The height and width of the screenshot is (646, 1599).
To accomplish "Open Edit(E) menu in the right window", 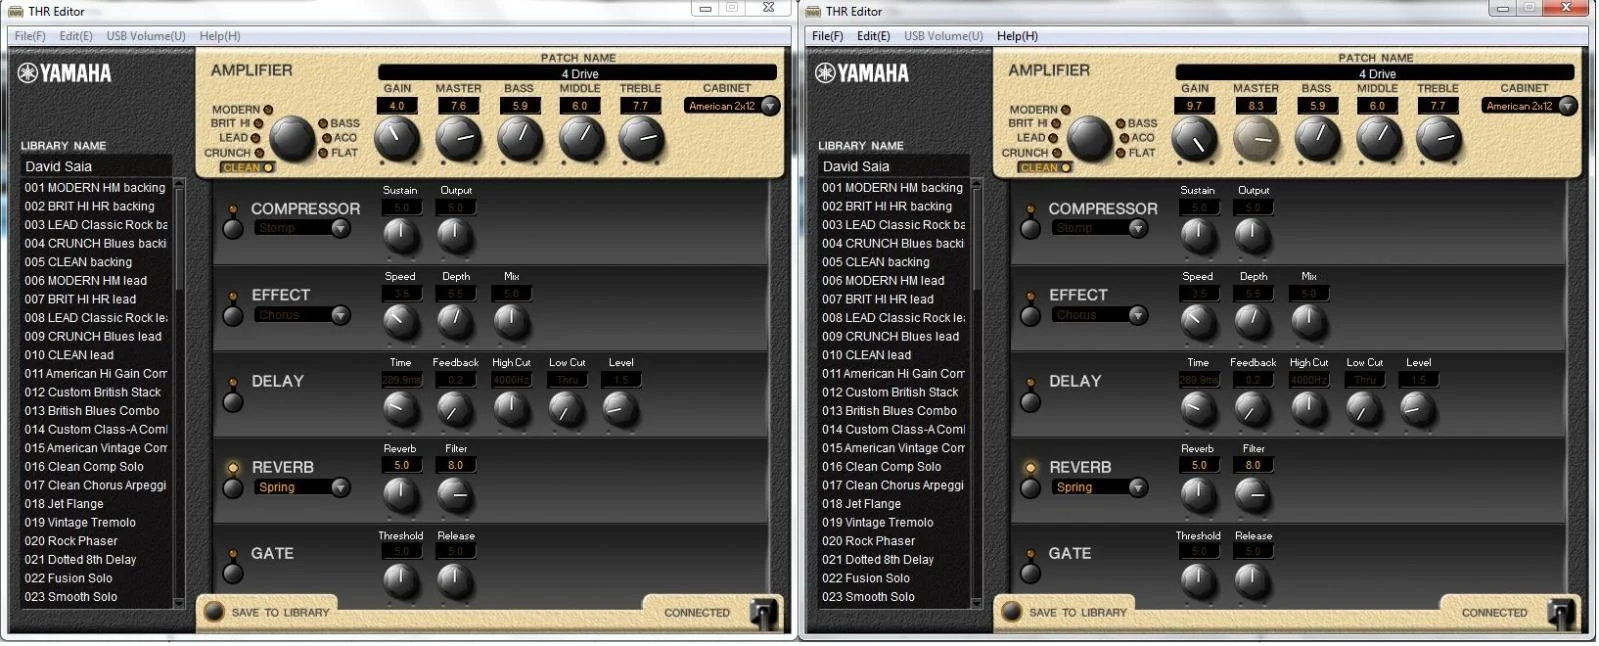I will tap(874, 36).
